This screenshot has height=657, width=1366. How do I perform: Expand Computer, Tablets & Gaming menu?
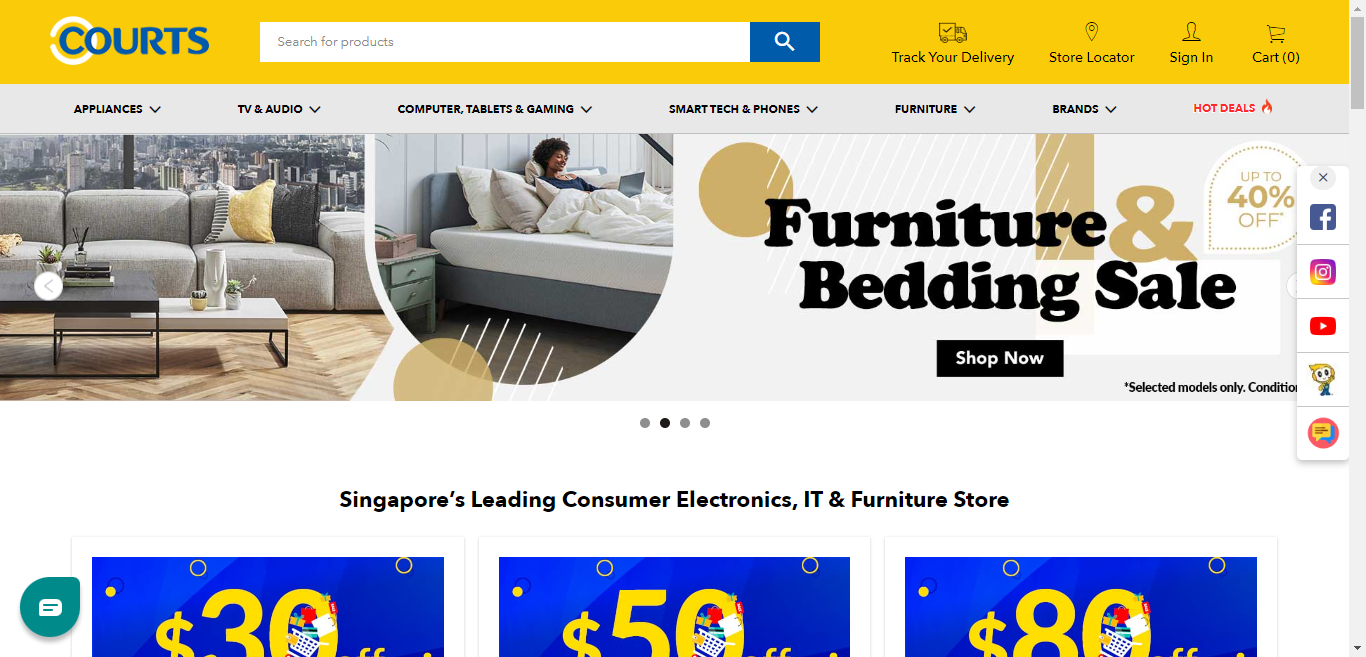[x=494, y=109]
